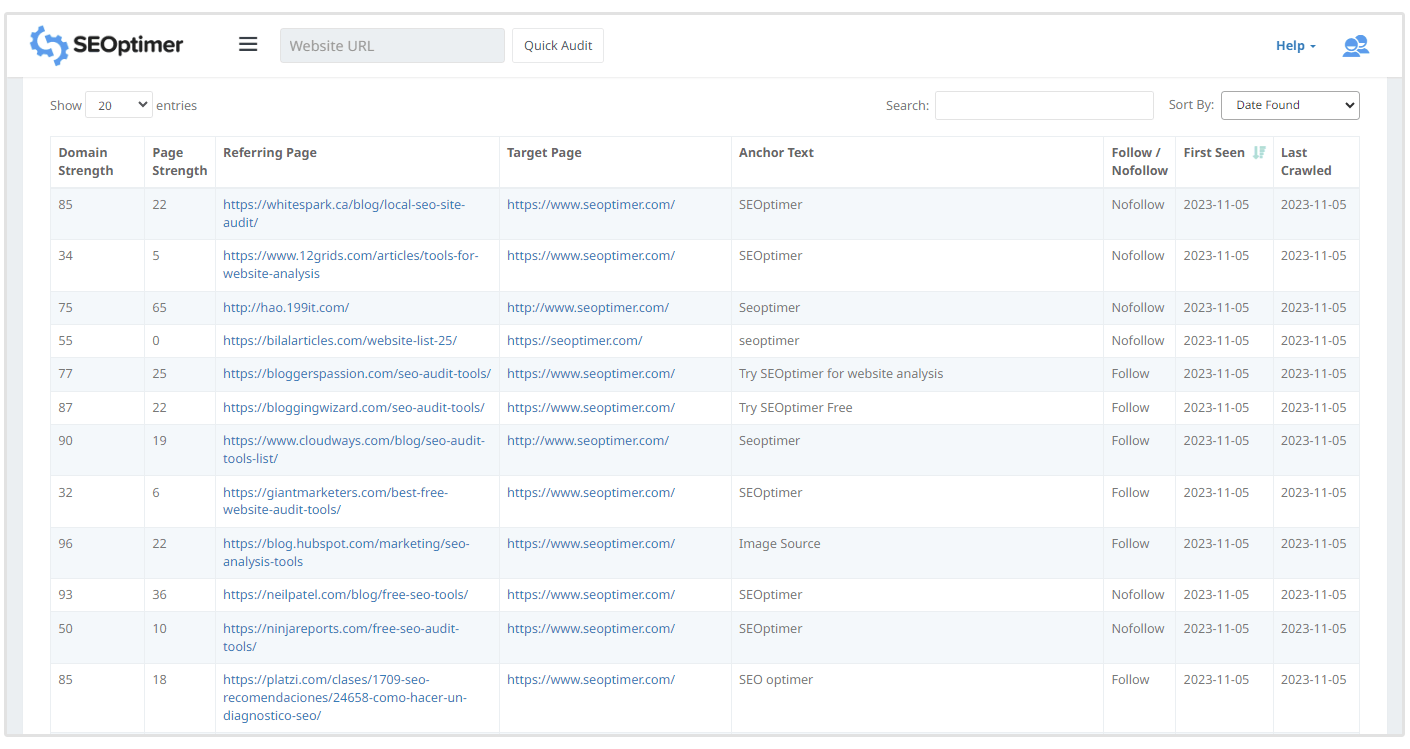
Task: Expand the Show entries dropdown
Action: [x=119, y=105]
